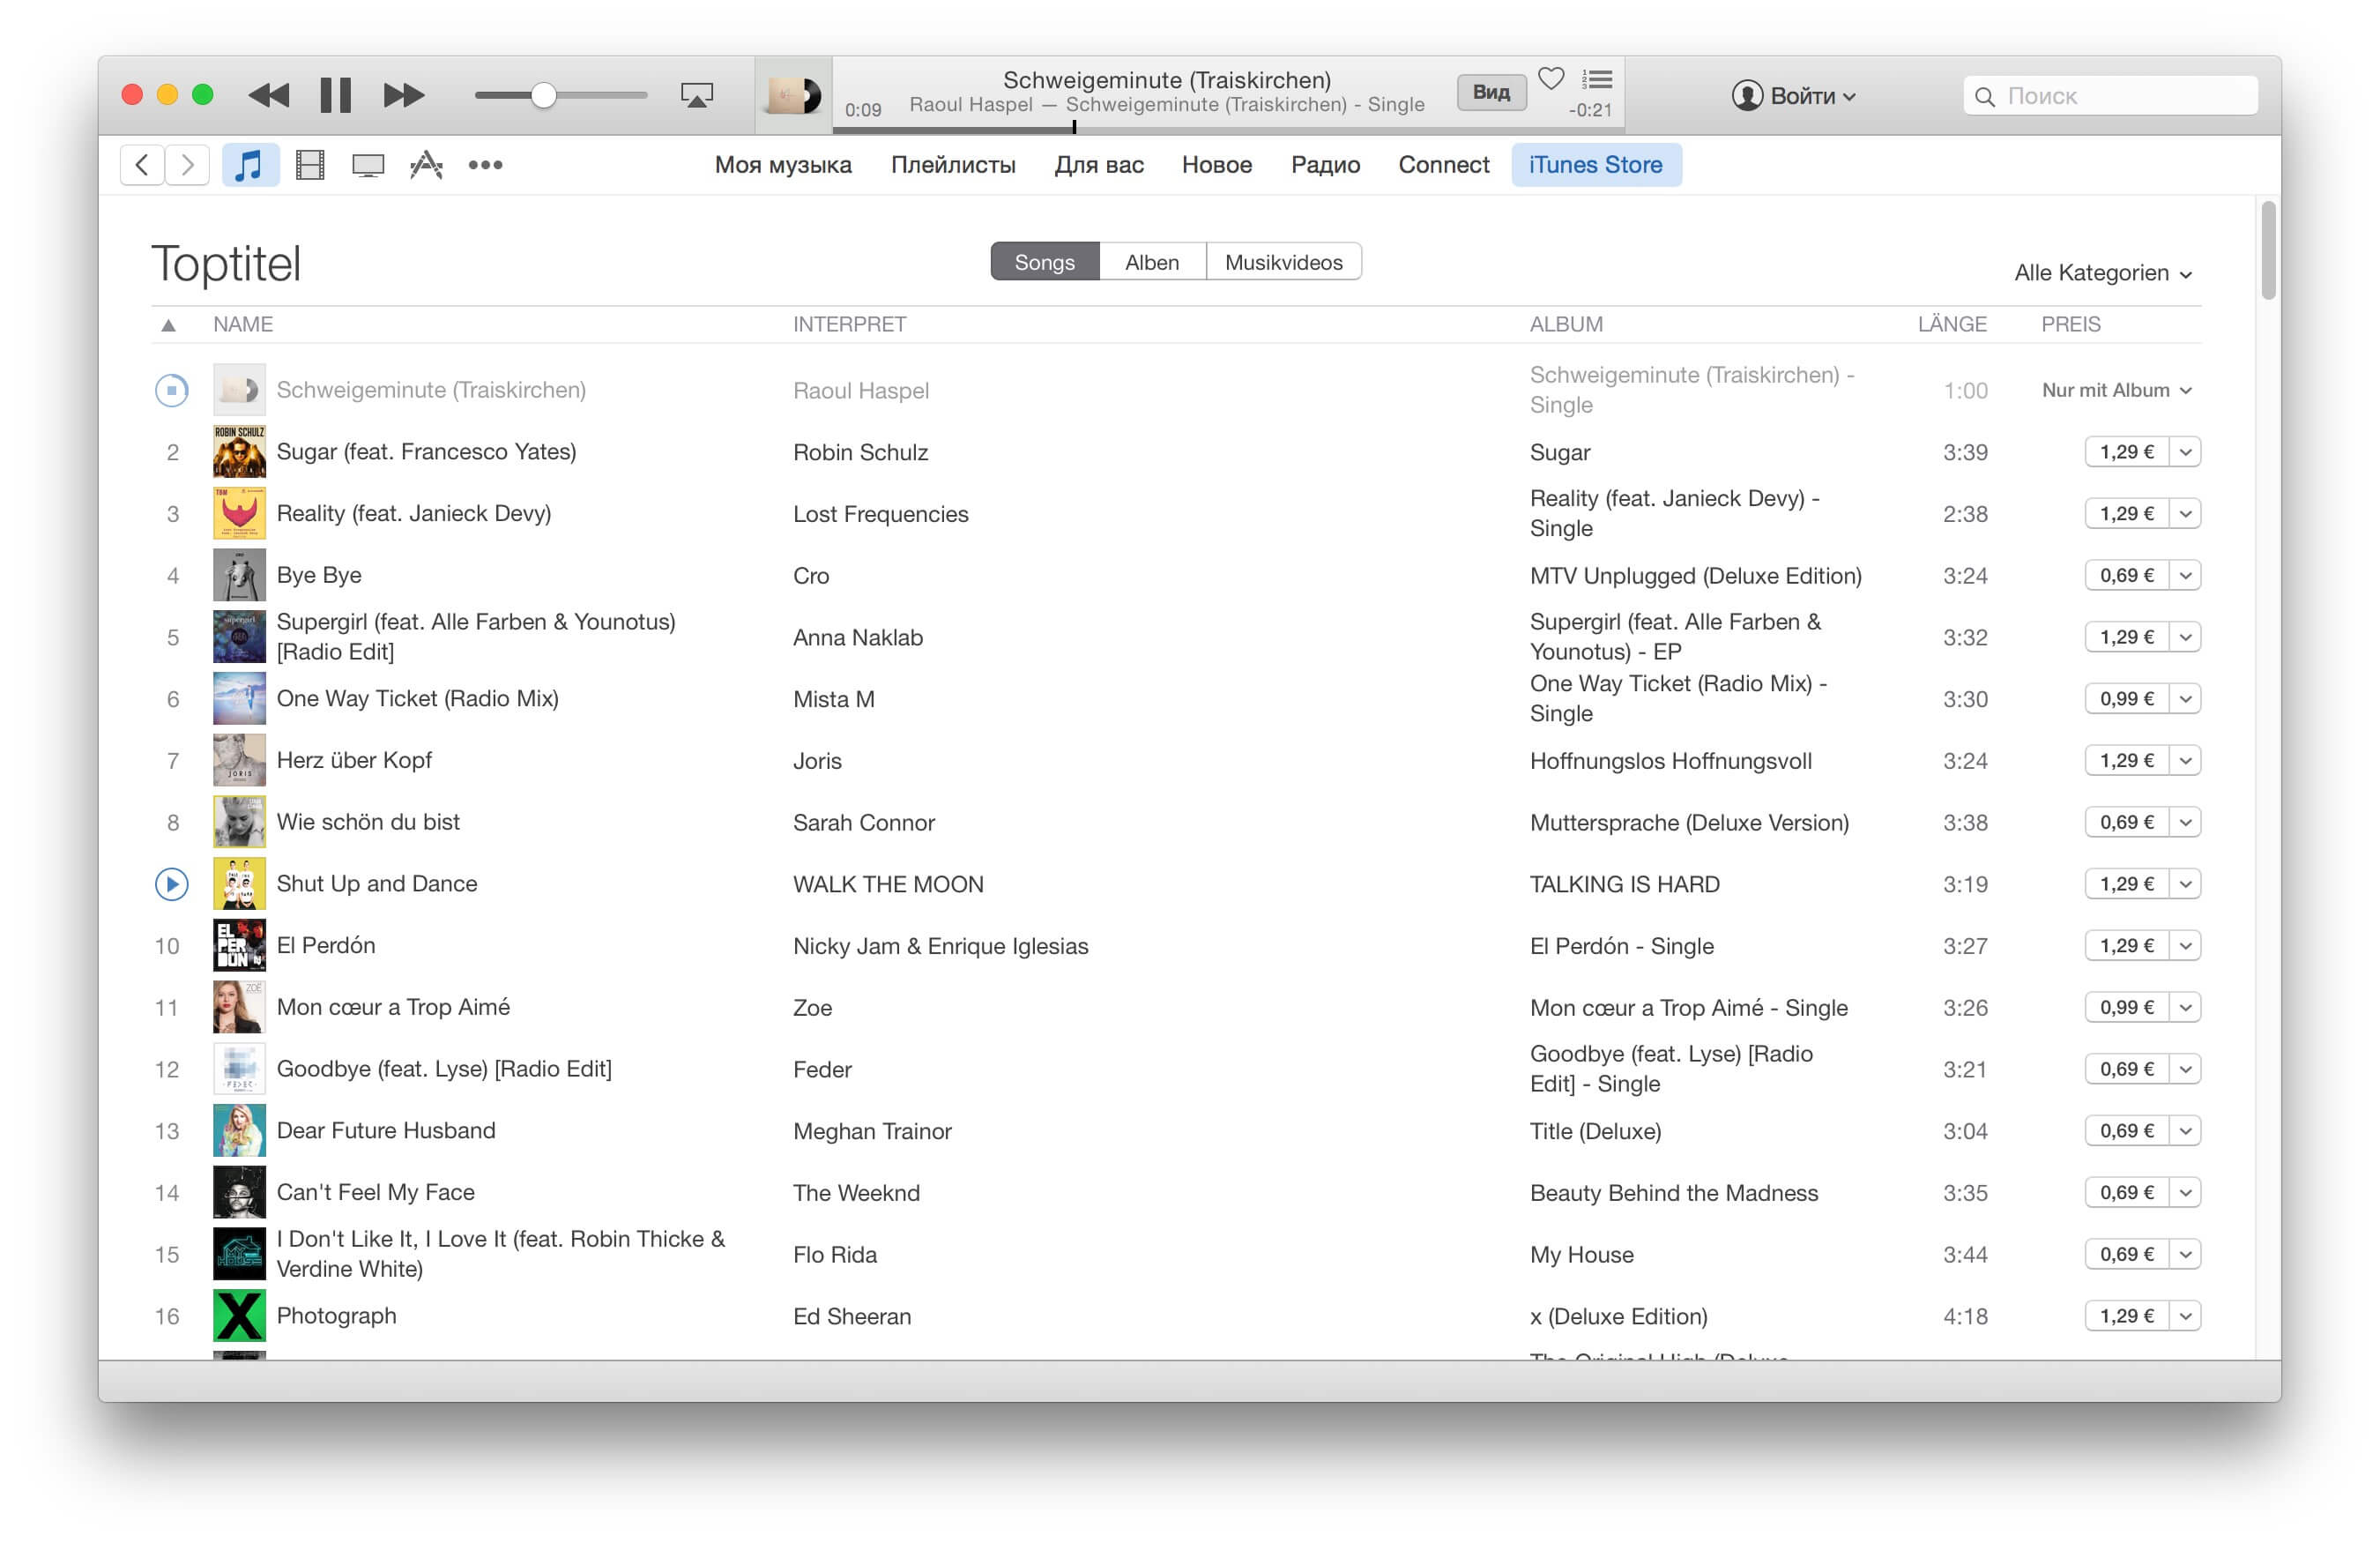Open the Up Next list icon

click(x=1596, y=79)
